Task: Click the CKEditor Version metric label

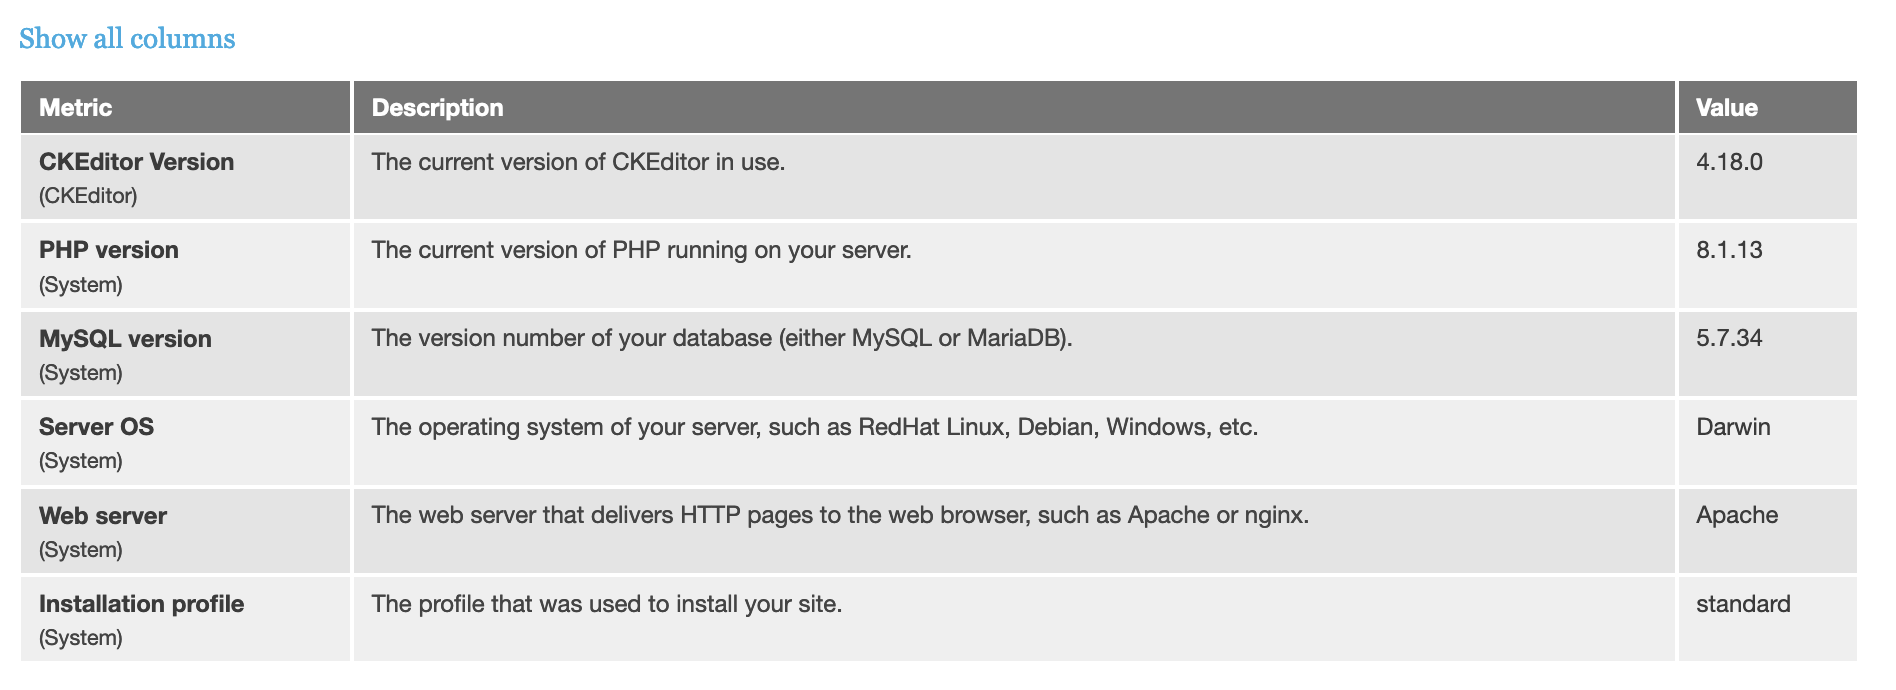Action: tap(136, 161)
